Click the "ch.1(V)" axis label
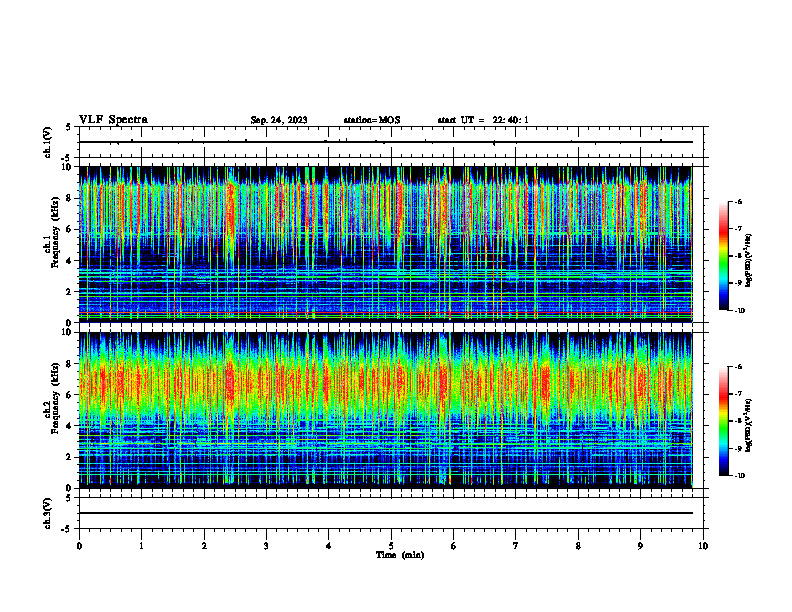792x612 pixels. click(x=47, y=142)
